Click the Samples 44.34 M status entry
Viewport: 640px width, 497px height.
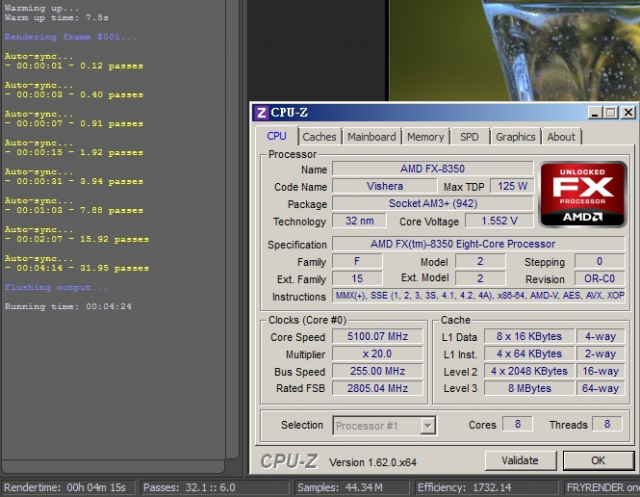point(352,487)
